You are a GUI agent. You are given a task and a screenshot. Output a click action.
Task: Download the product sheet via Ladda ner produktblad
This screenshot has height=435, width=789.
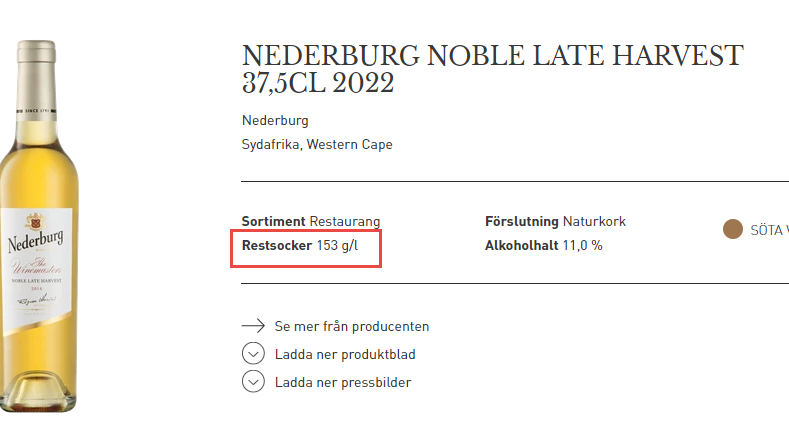click(x=345, y=354)
